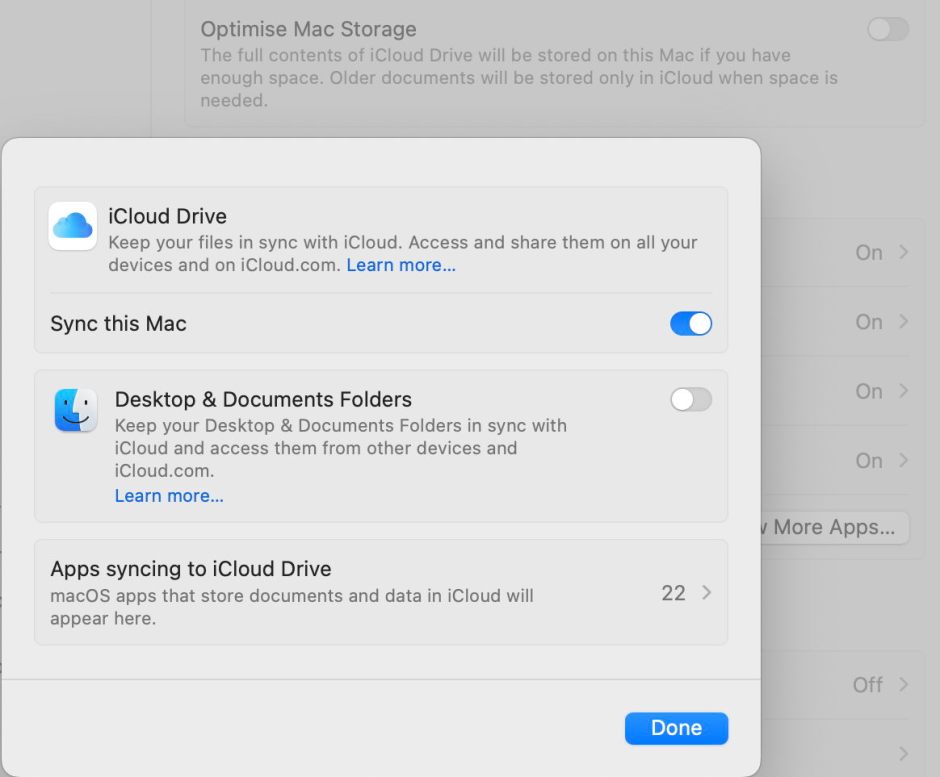Screen dimensions: 940x777
Task: Click the Desktop & Documents Folders title
Action: (x=263, y=399)
